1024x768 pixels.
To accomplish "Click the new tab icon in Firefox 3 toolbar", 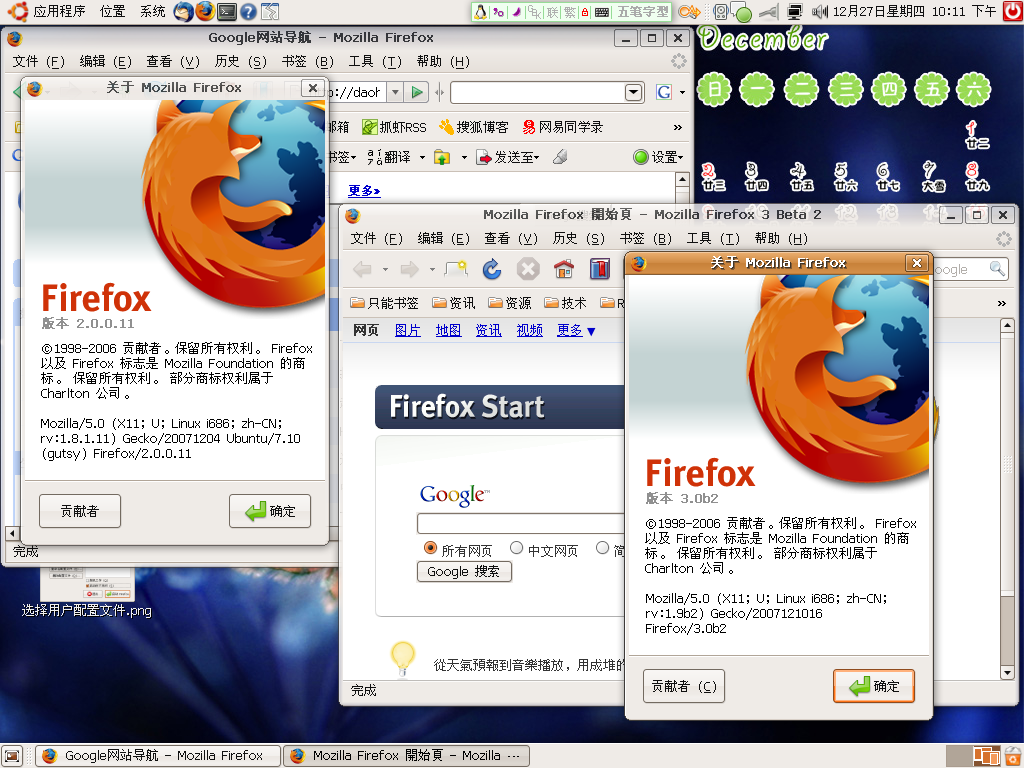I will coord(456,268).
